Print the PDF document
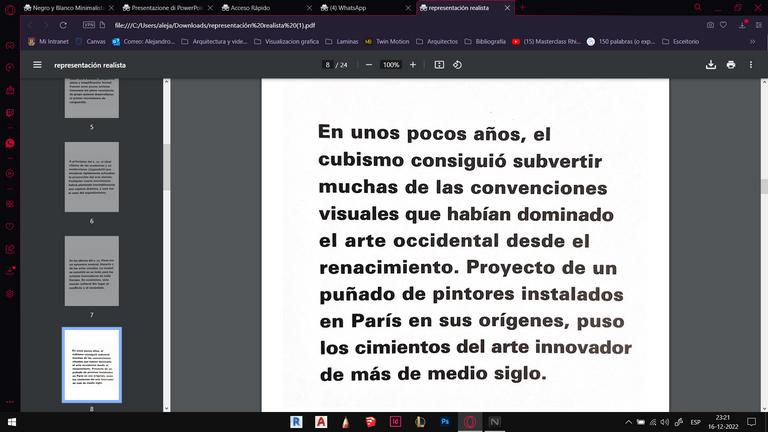Screen dimensions: 768x432 coord(731,65)
